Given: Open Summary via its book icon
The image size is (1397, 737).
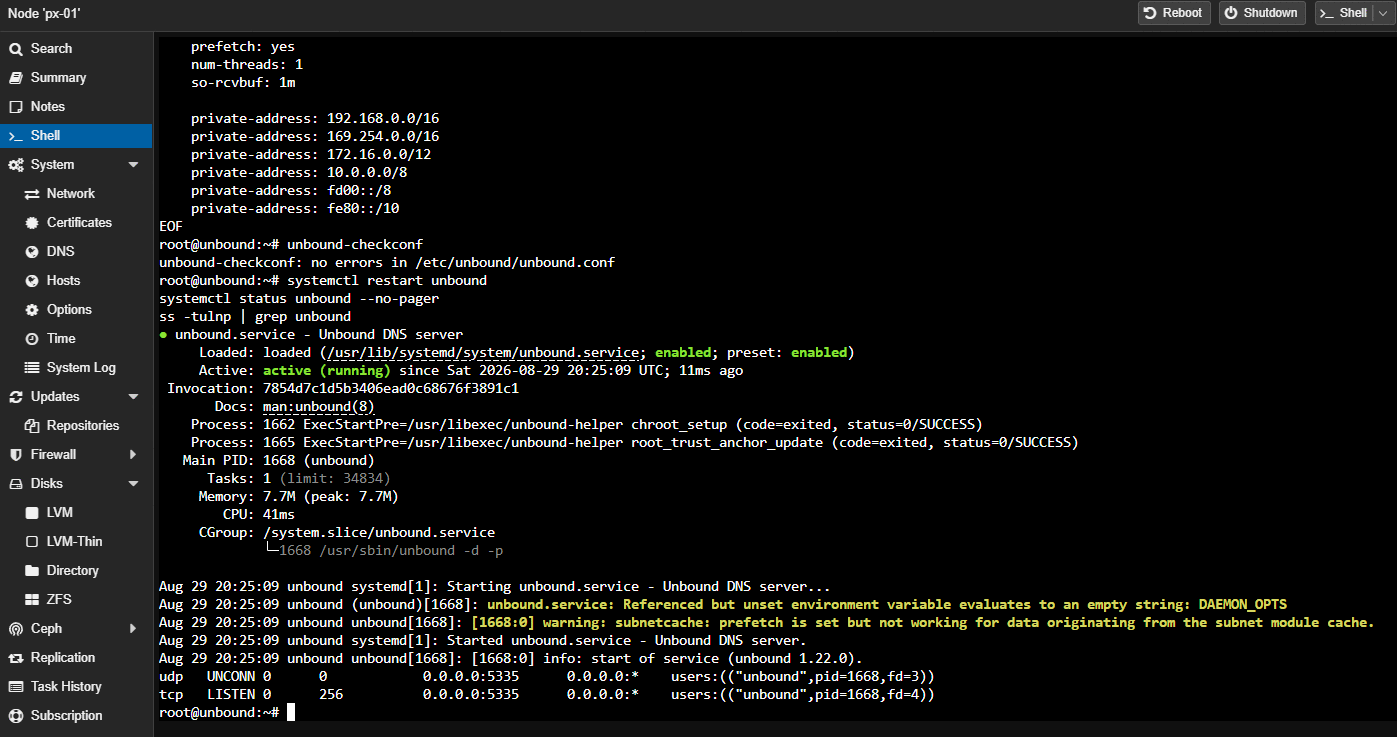Looking at the screenshot, I should click(x=15, y=77).
